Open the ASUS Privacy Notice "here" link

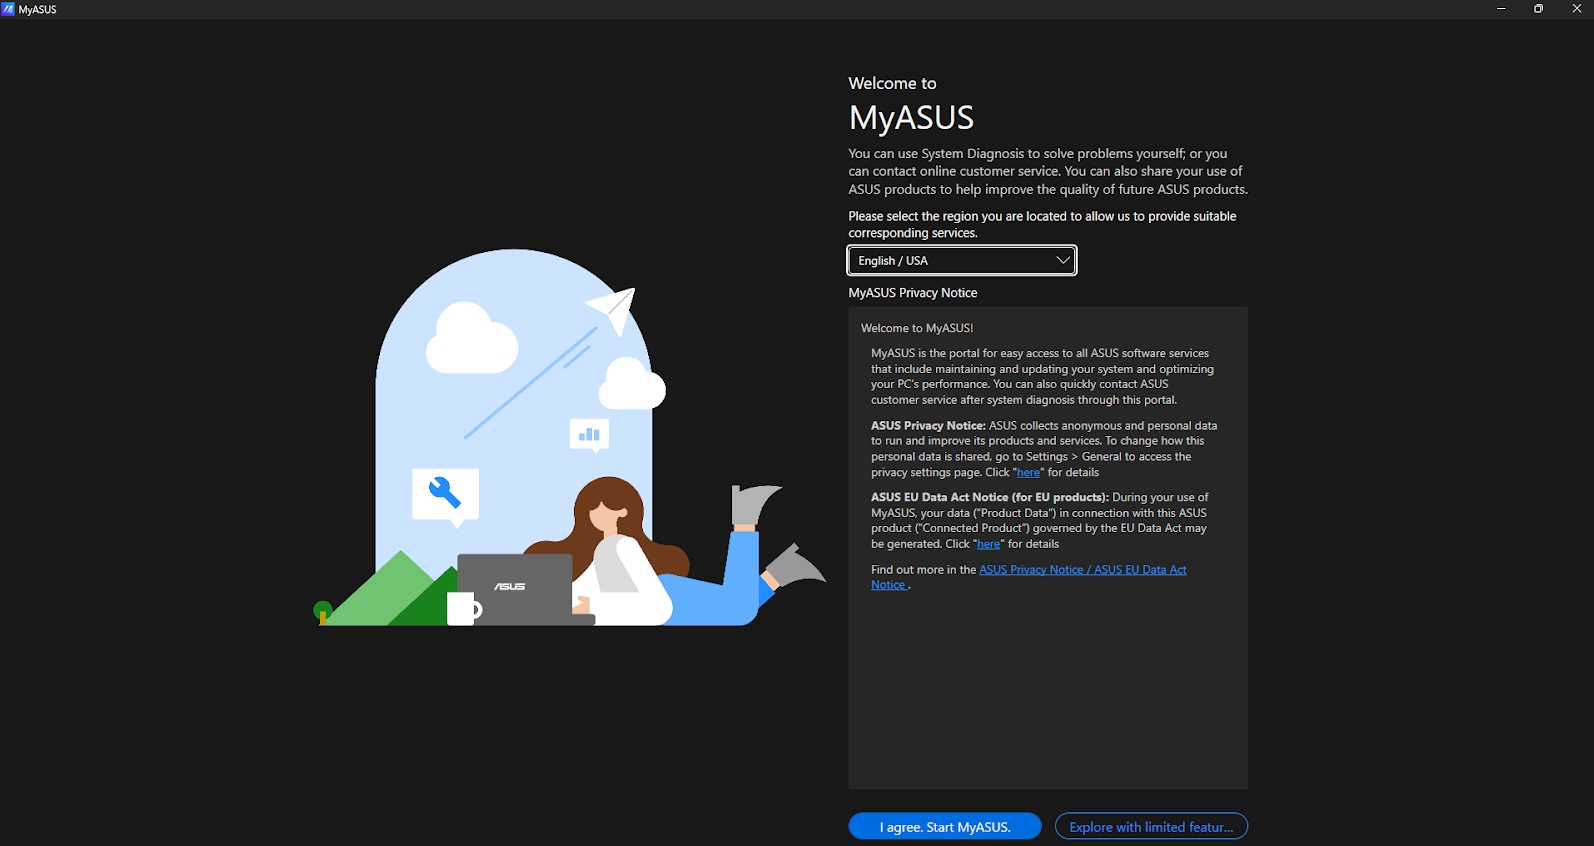[x=1028, y=472]
